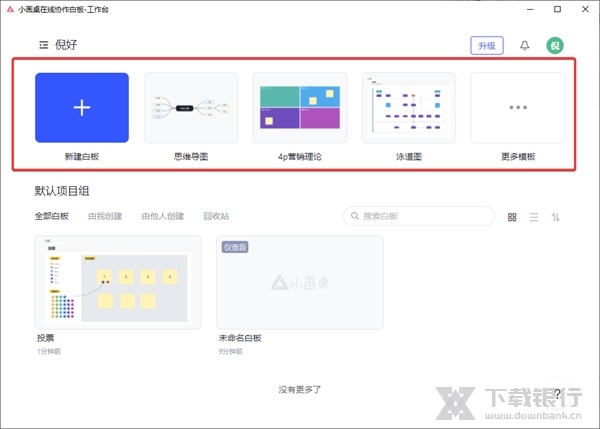
Task: Click the 更多模板 label
Action: coord(518,157)
